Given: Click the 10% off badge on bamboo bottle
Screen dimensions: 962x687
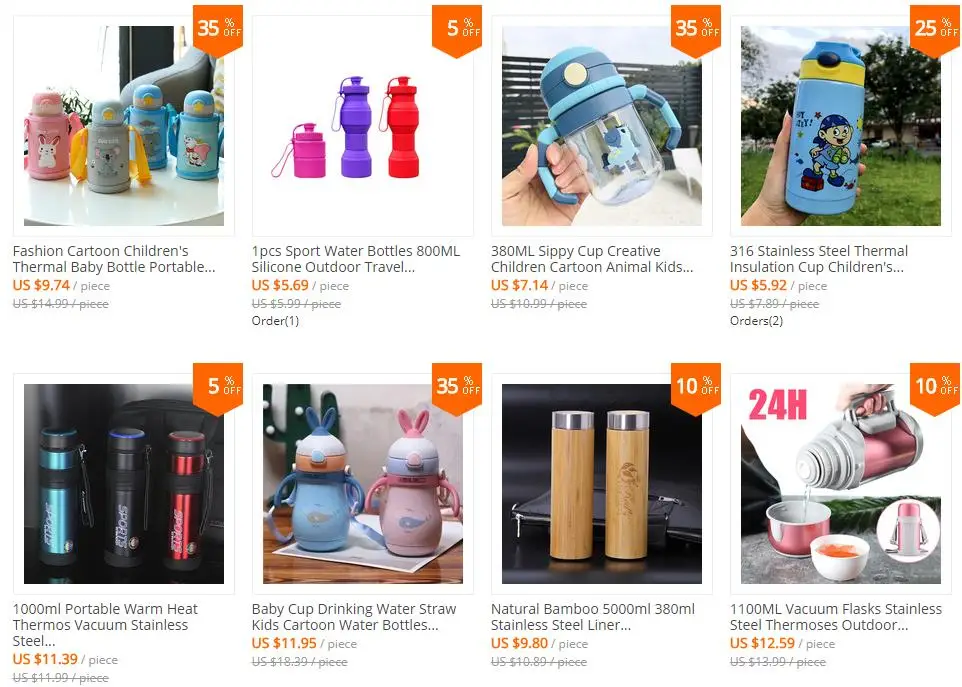Looking at the screenshot, I should pos(696,388).
